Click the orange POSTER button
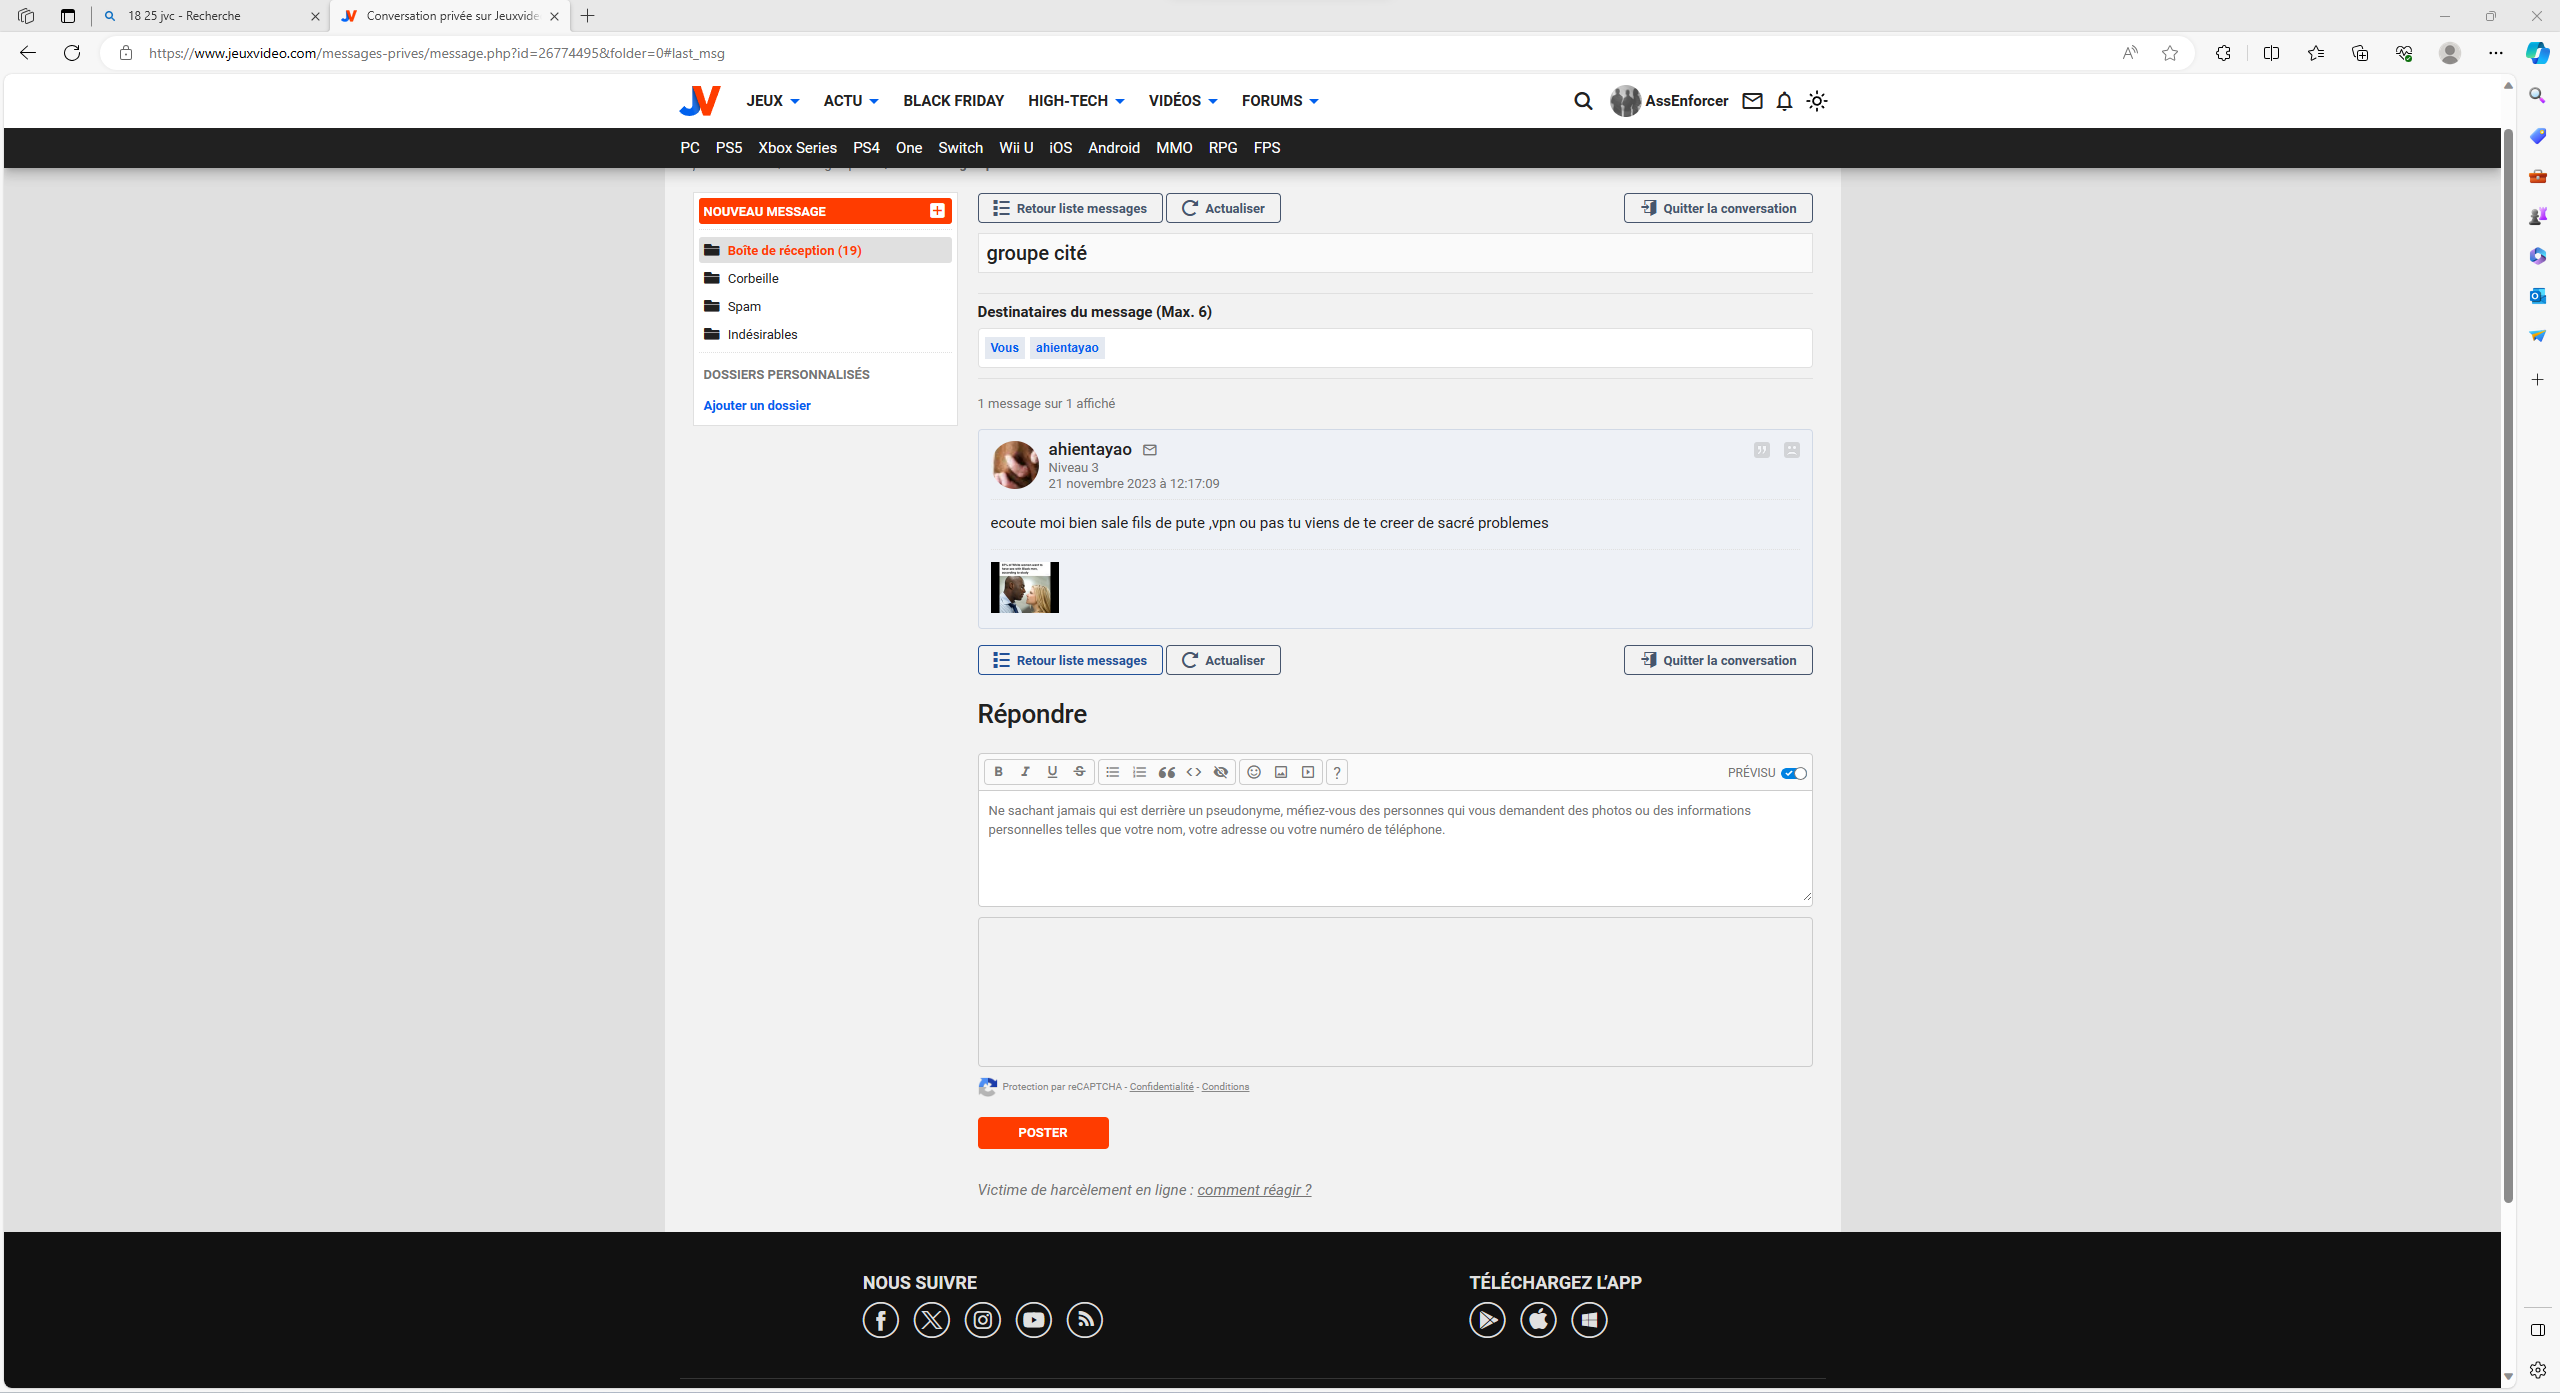 1043,1133
